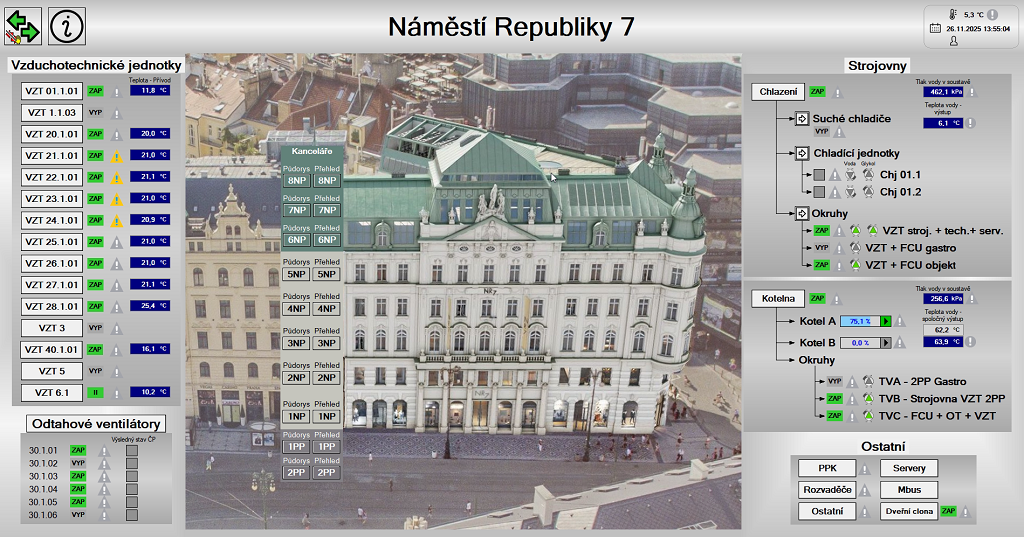
Task: Click the green arrow on Kotel A bar
Action: (x=886, y=321)
